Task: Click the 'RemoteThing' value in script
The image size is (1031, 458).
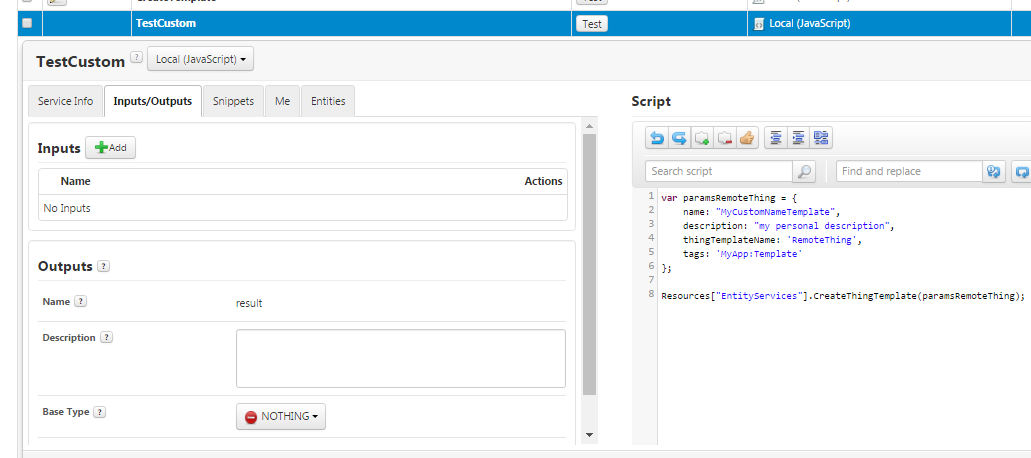Action: click(821, 240)
